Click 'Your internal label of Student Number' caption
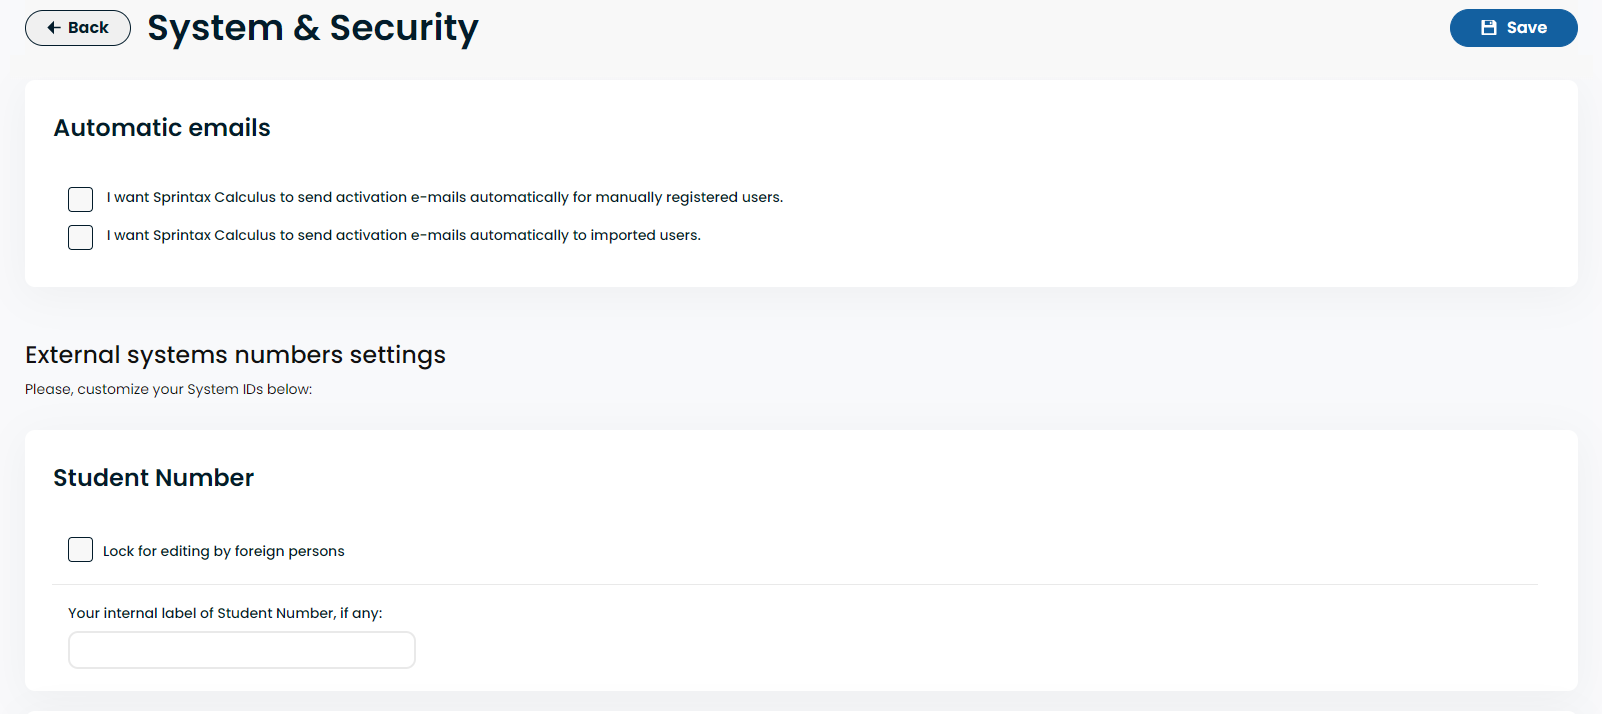The height and width of the screenshot is (714, 1602). click(x=225, y=613)
